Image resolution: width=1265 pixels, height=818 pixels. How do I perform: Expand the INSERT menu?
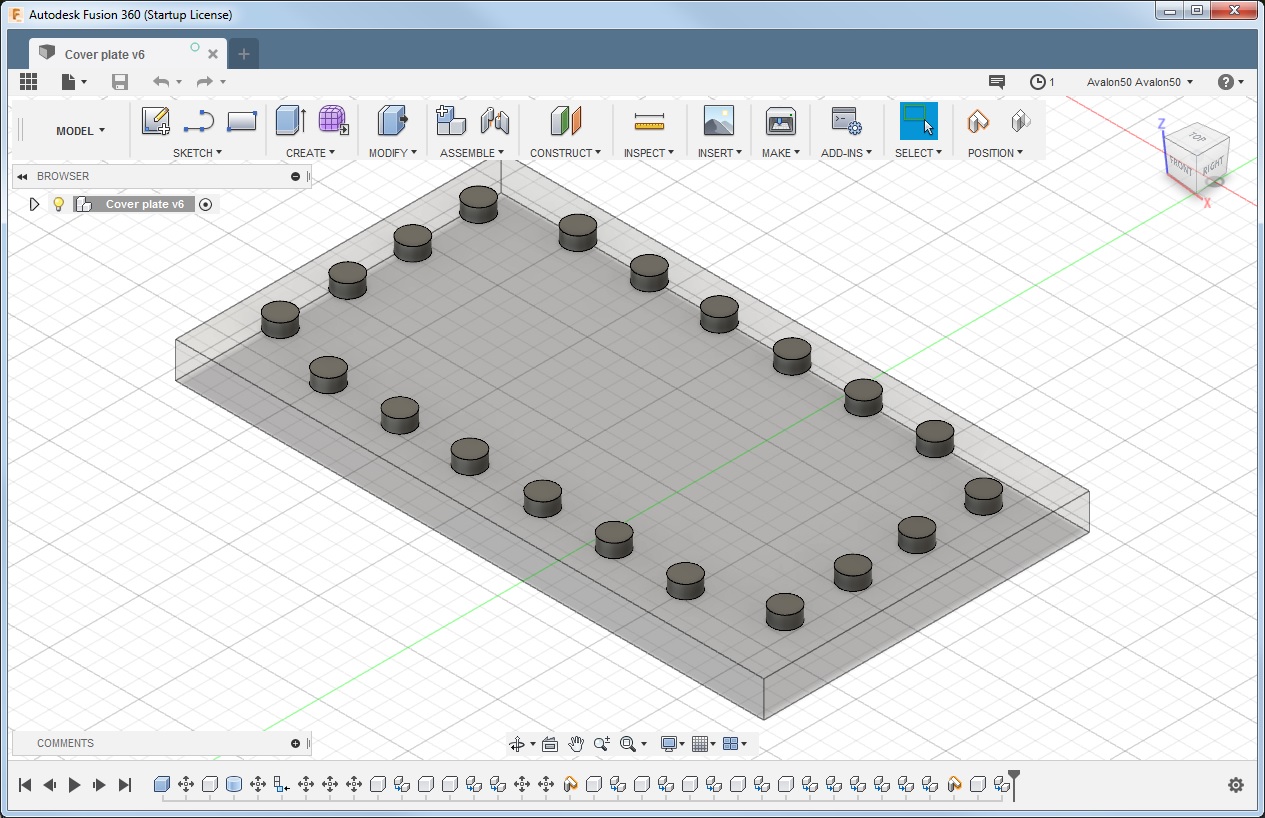(720, 153)
